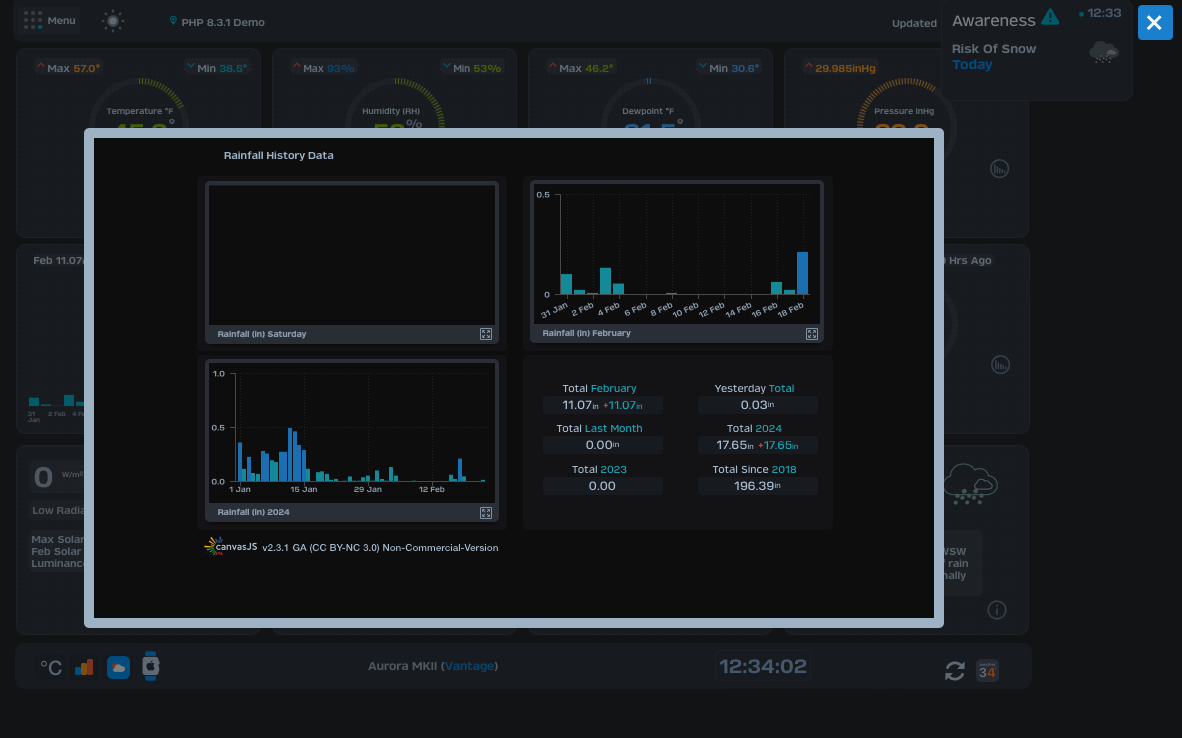Click the Min 30.6° dewpoint badge

tap(728, 68)
